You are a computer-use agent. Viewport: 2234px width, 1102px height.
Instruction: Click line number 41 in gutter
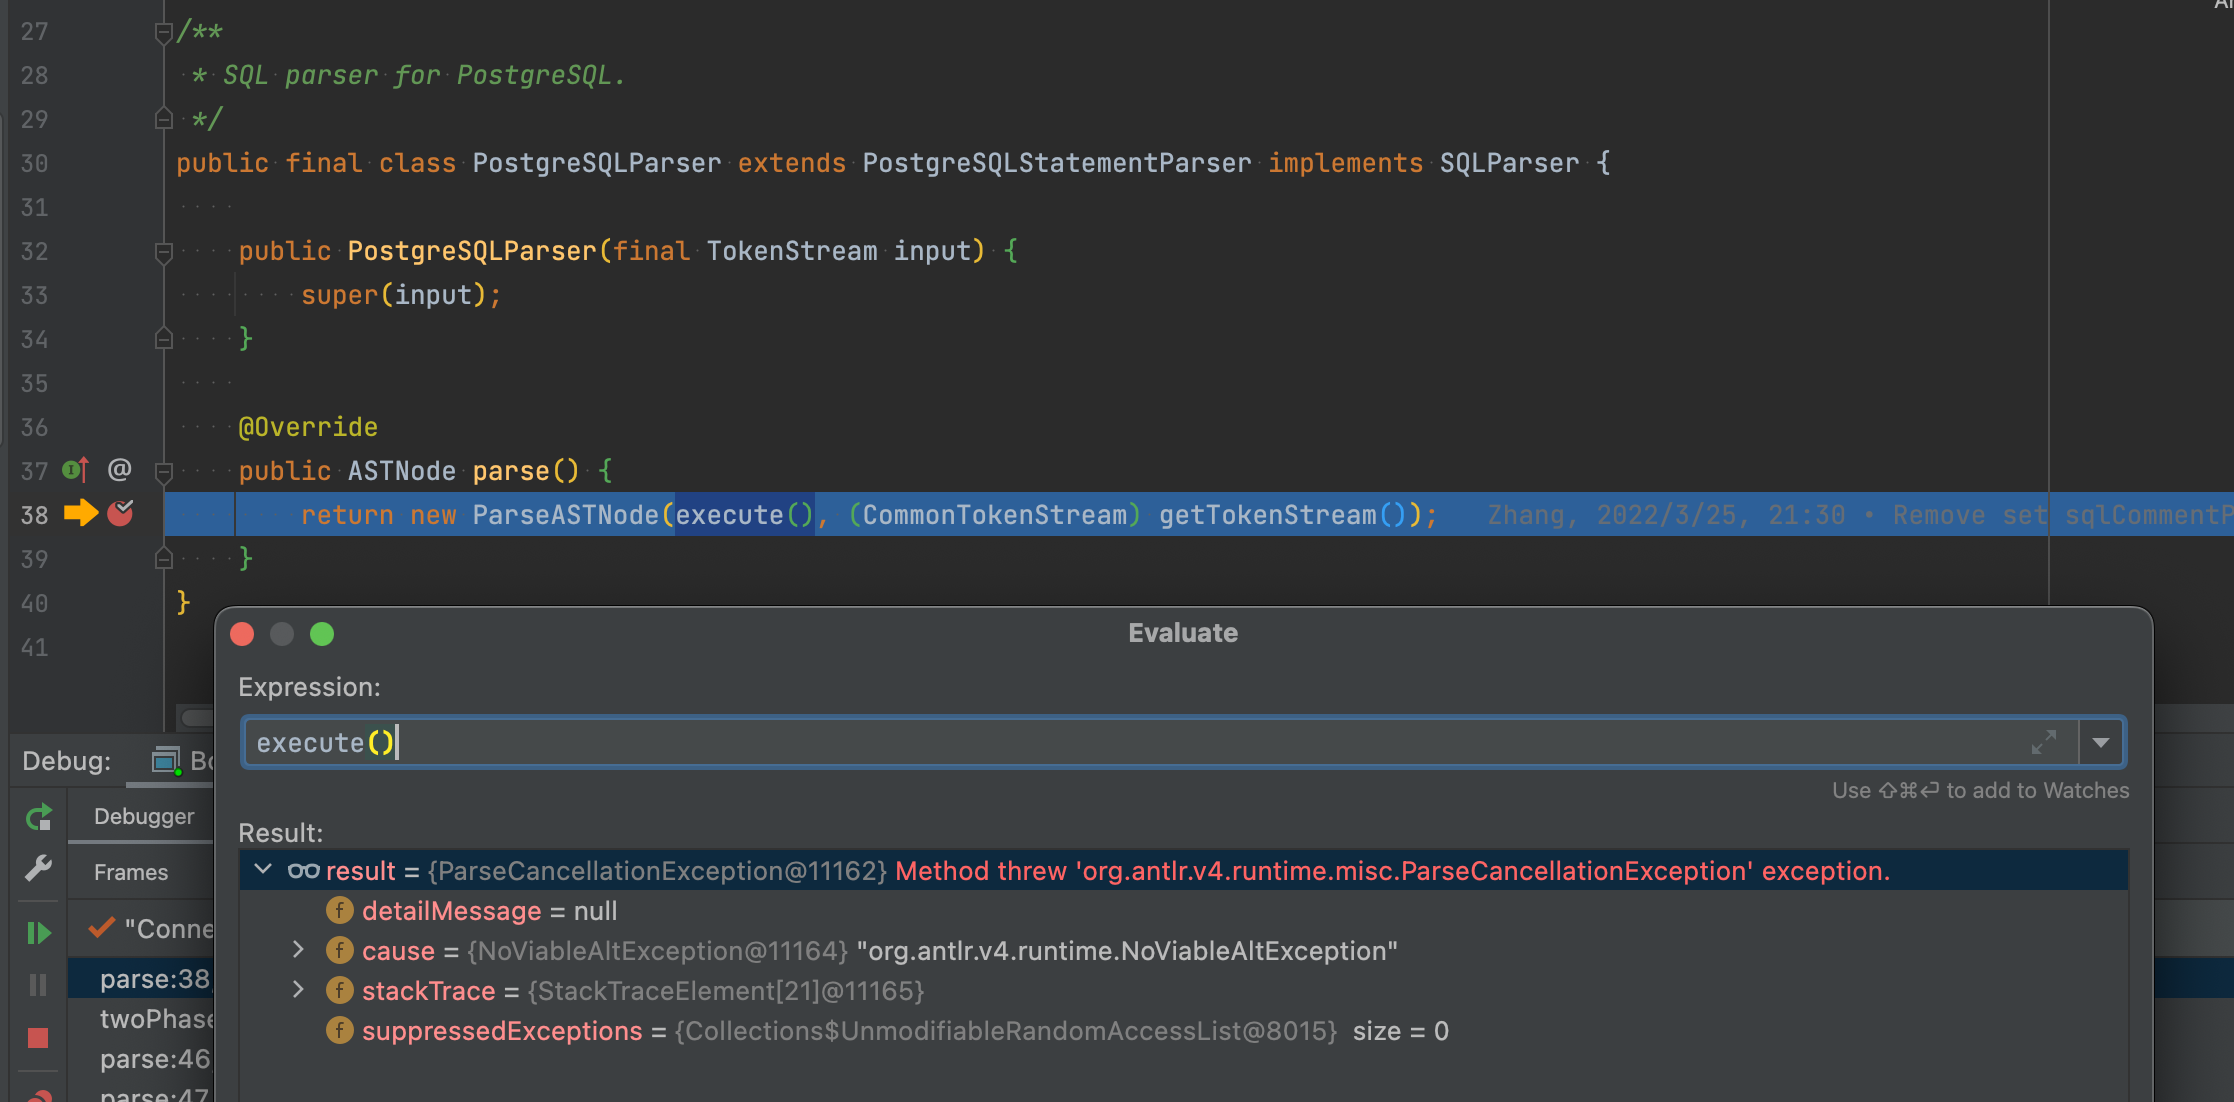click(35, 647)
